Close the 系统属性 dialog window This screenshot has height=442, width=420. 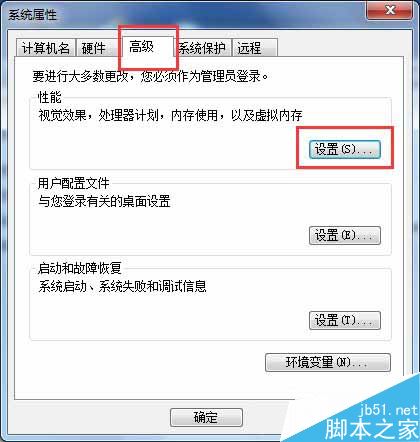click(x=390, y=11)
